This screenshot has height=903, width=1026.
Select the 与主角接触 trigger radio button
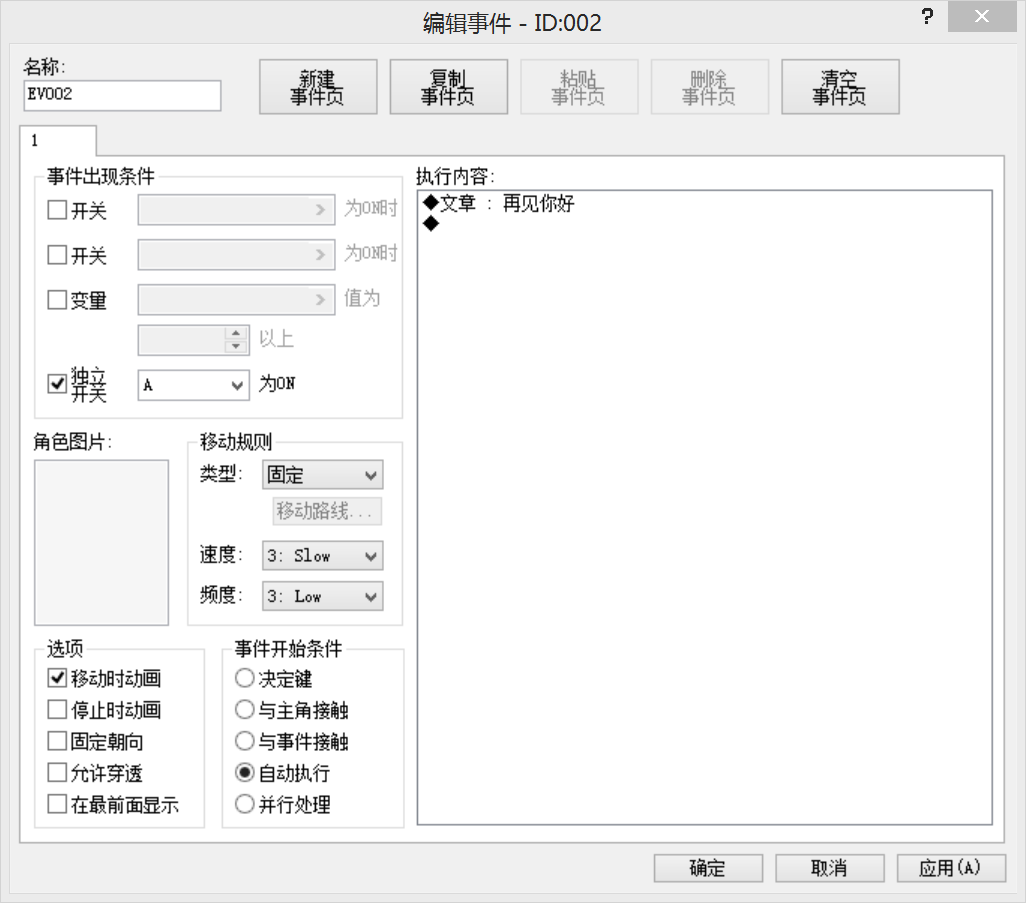245,709
